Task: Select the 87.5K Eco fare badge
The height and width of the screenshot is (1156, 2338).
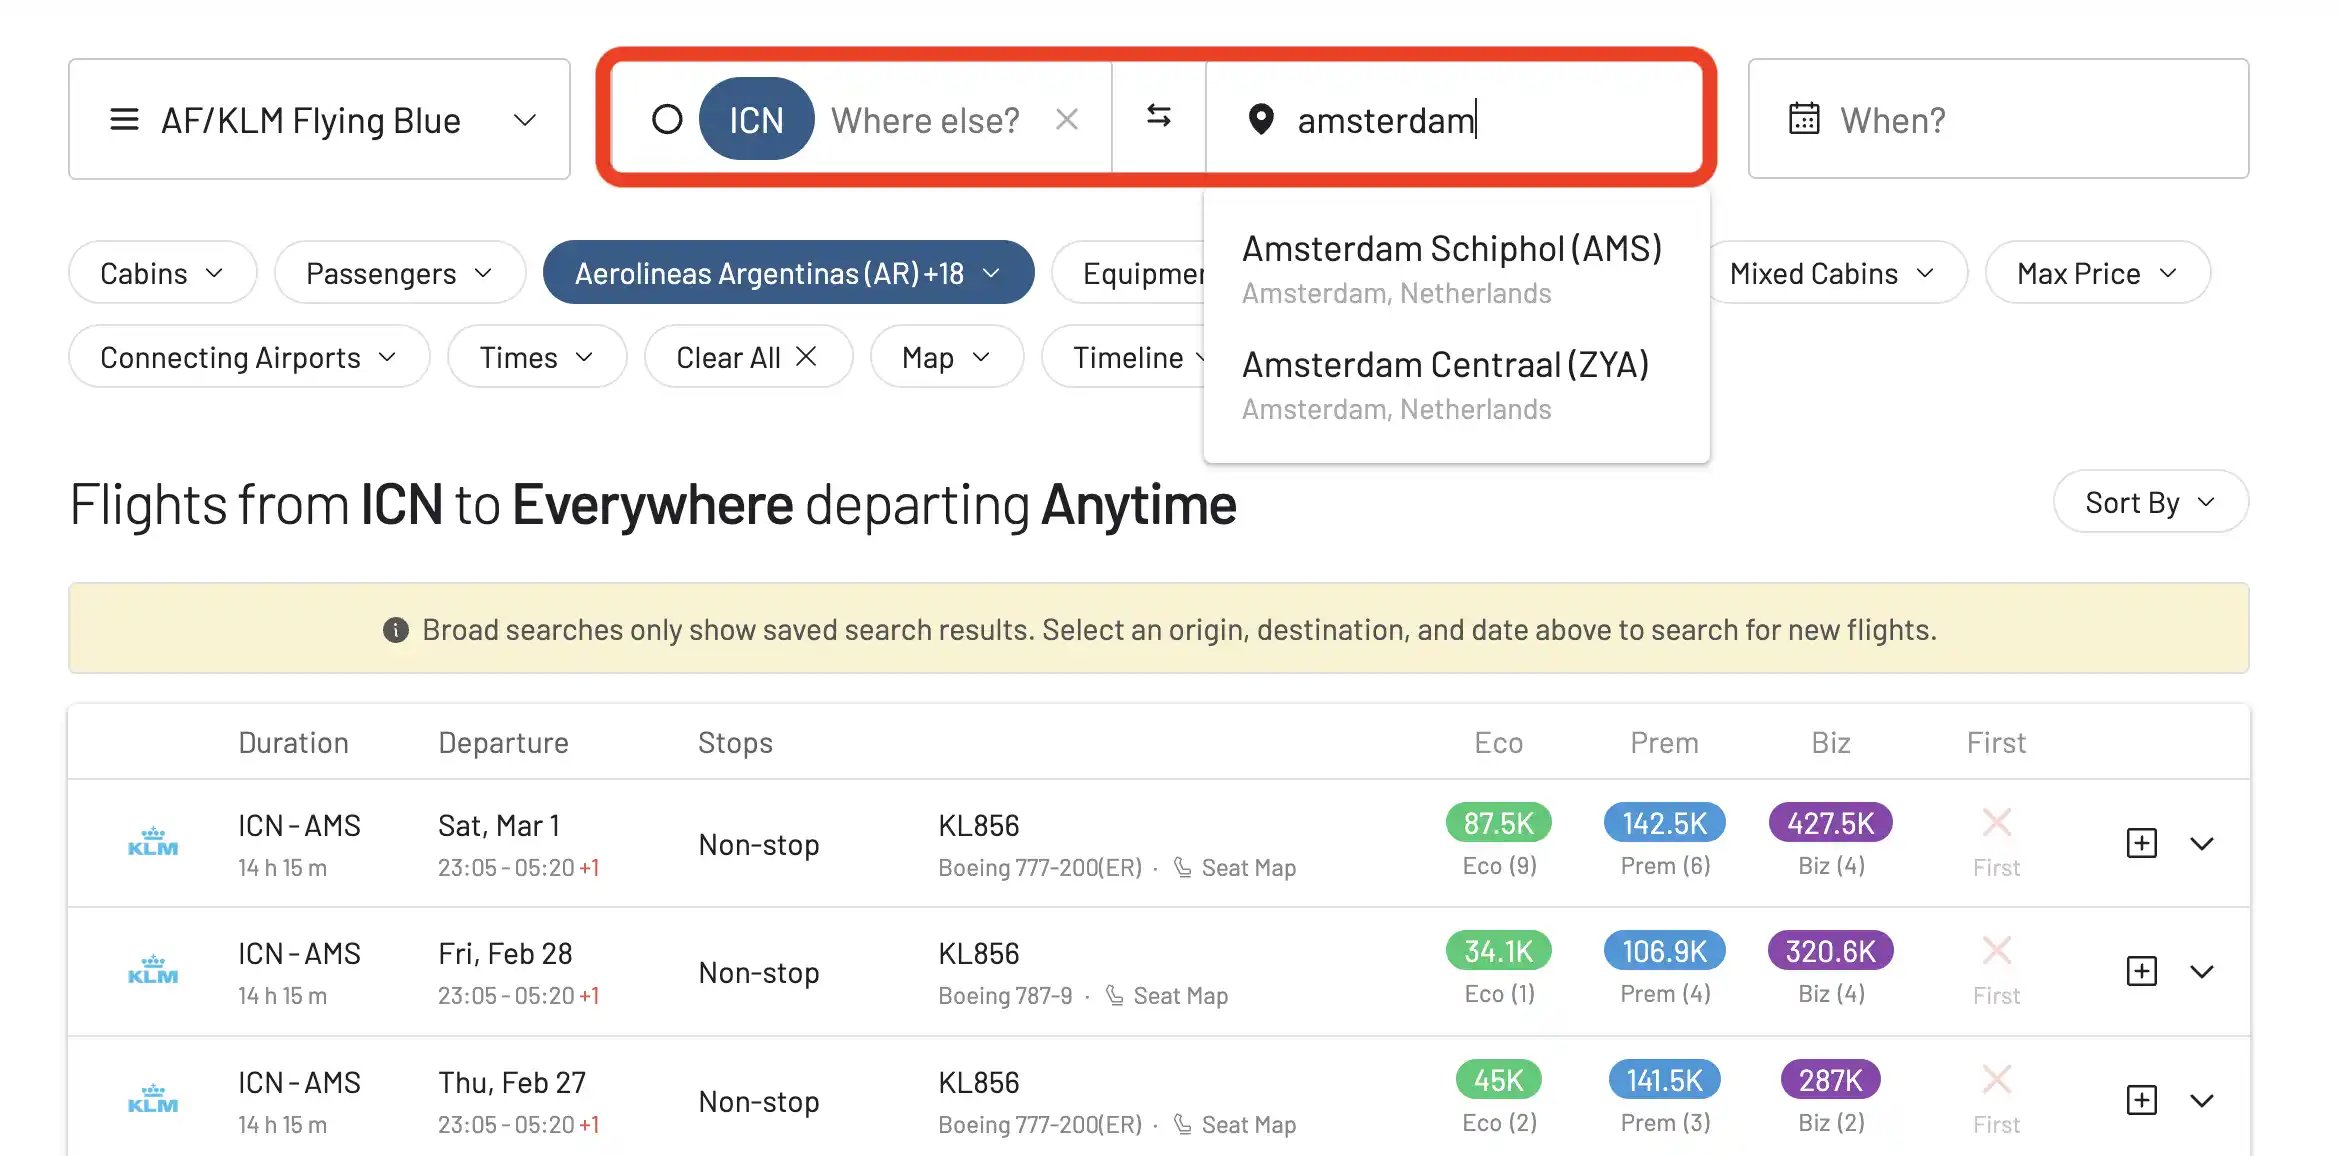Action: pyautogui.click(x=1498, y=823)
